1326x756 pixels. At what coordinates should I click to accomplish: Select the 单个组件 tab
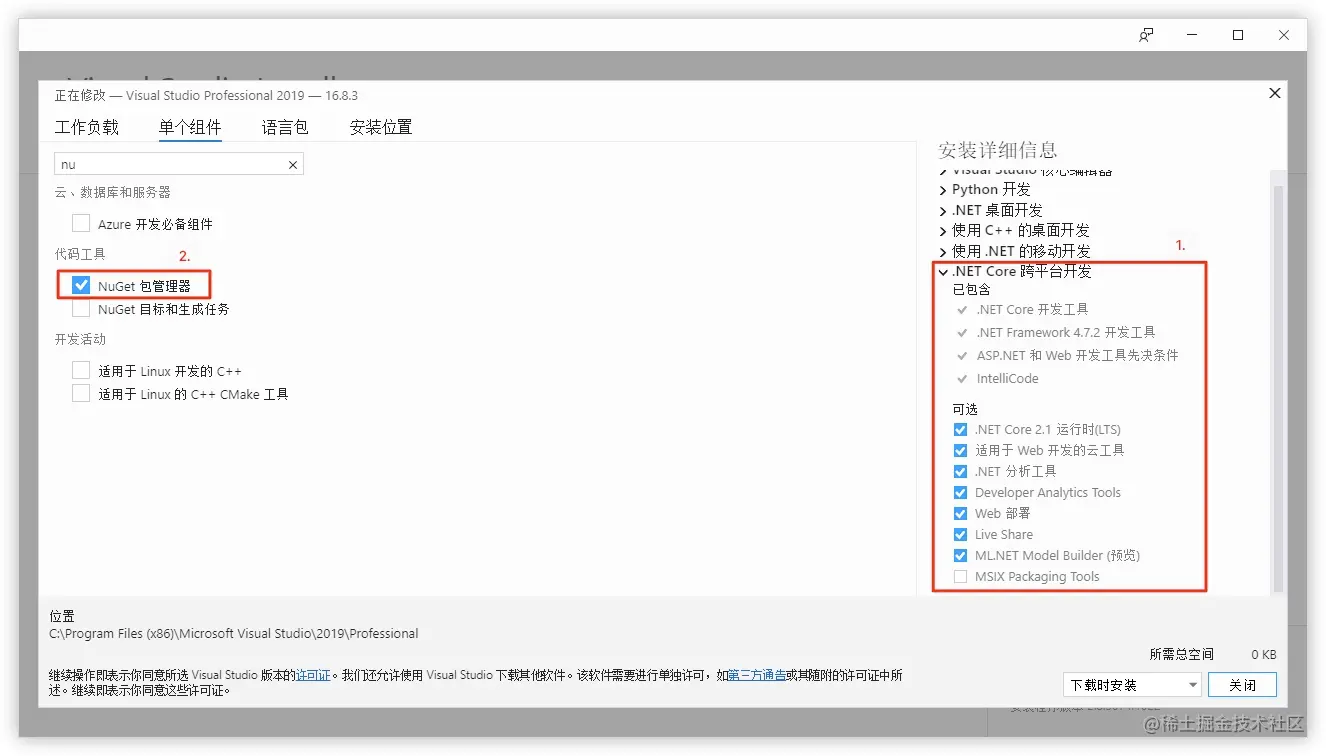click(x=190, y=127)
